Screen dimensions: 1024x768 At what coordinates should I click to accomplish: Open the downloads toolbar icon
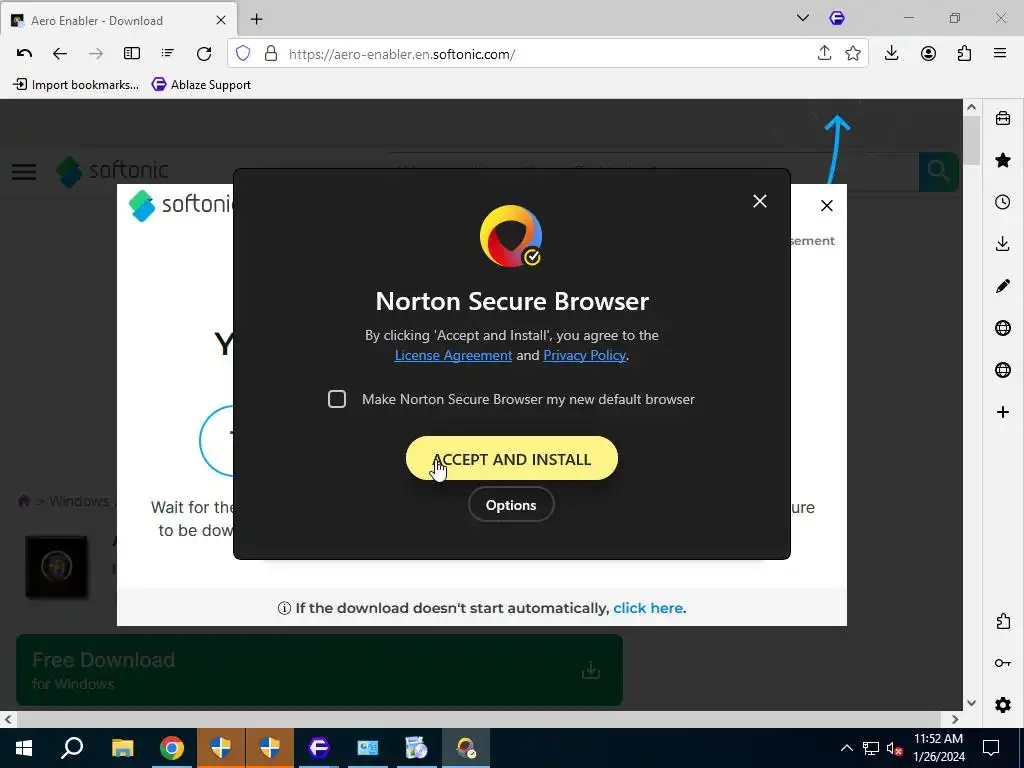click(891, 54)
